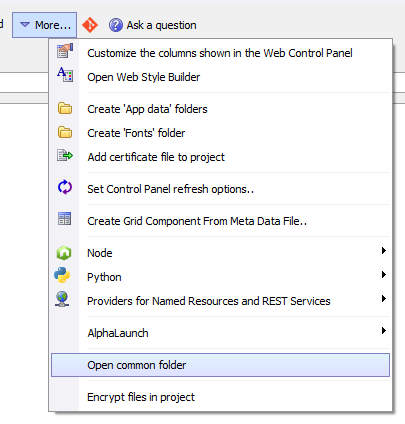Click the 'Fonts' folder icon
The width and height of the screenshot is (405, 424).
(x=65, y=132)
